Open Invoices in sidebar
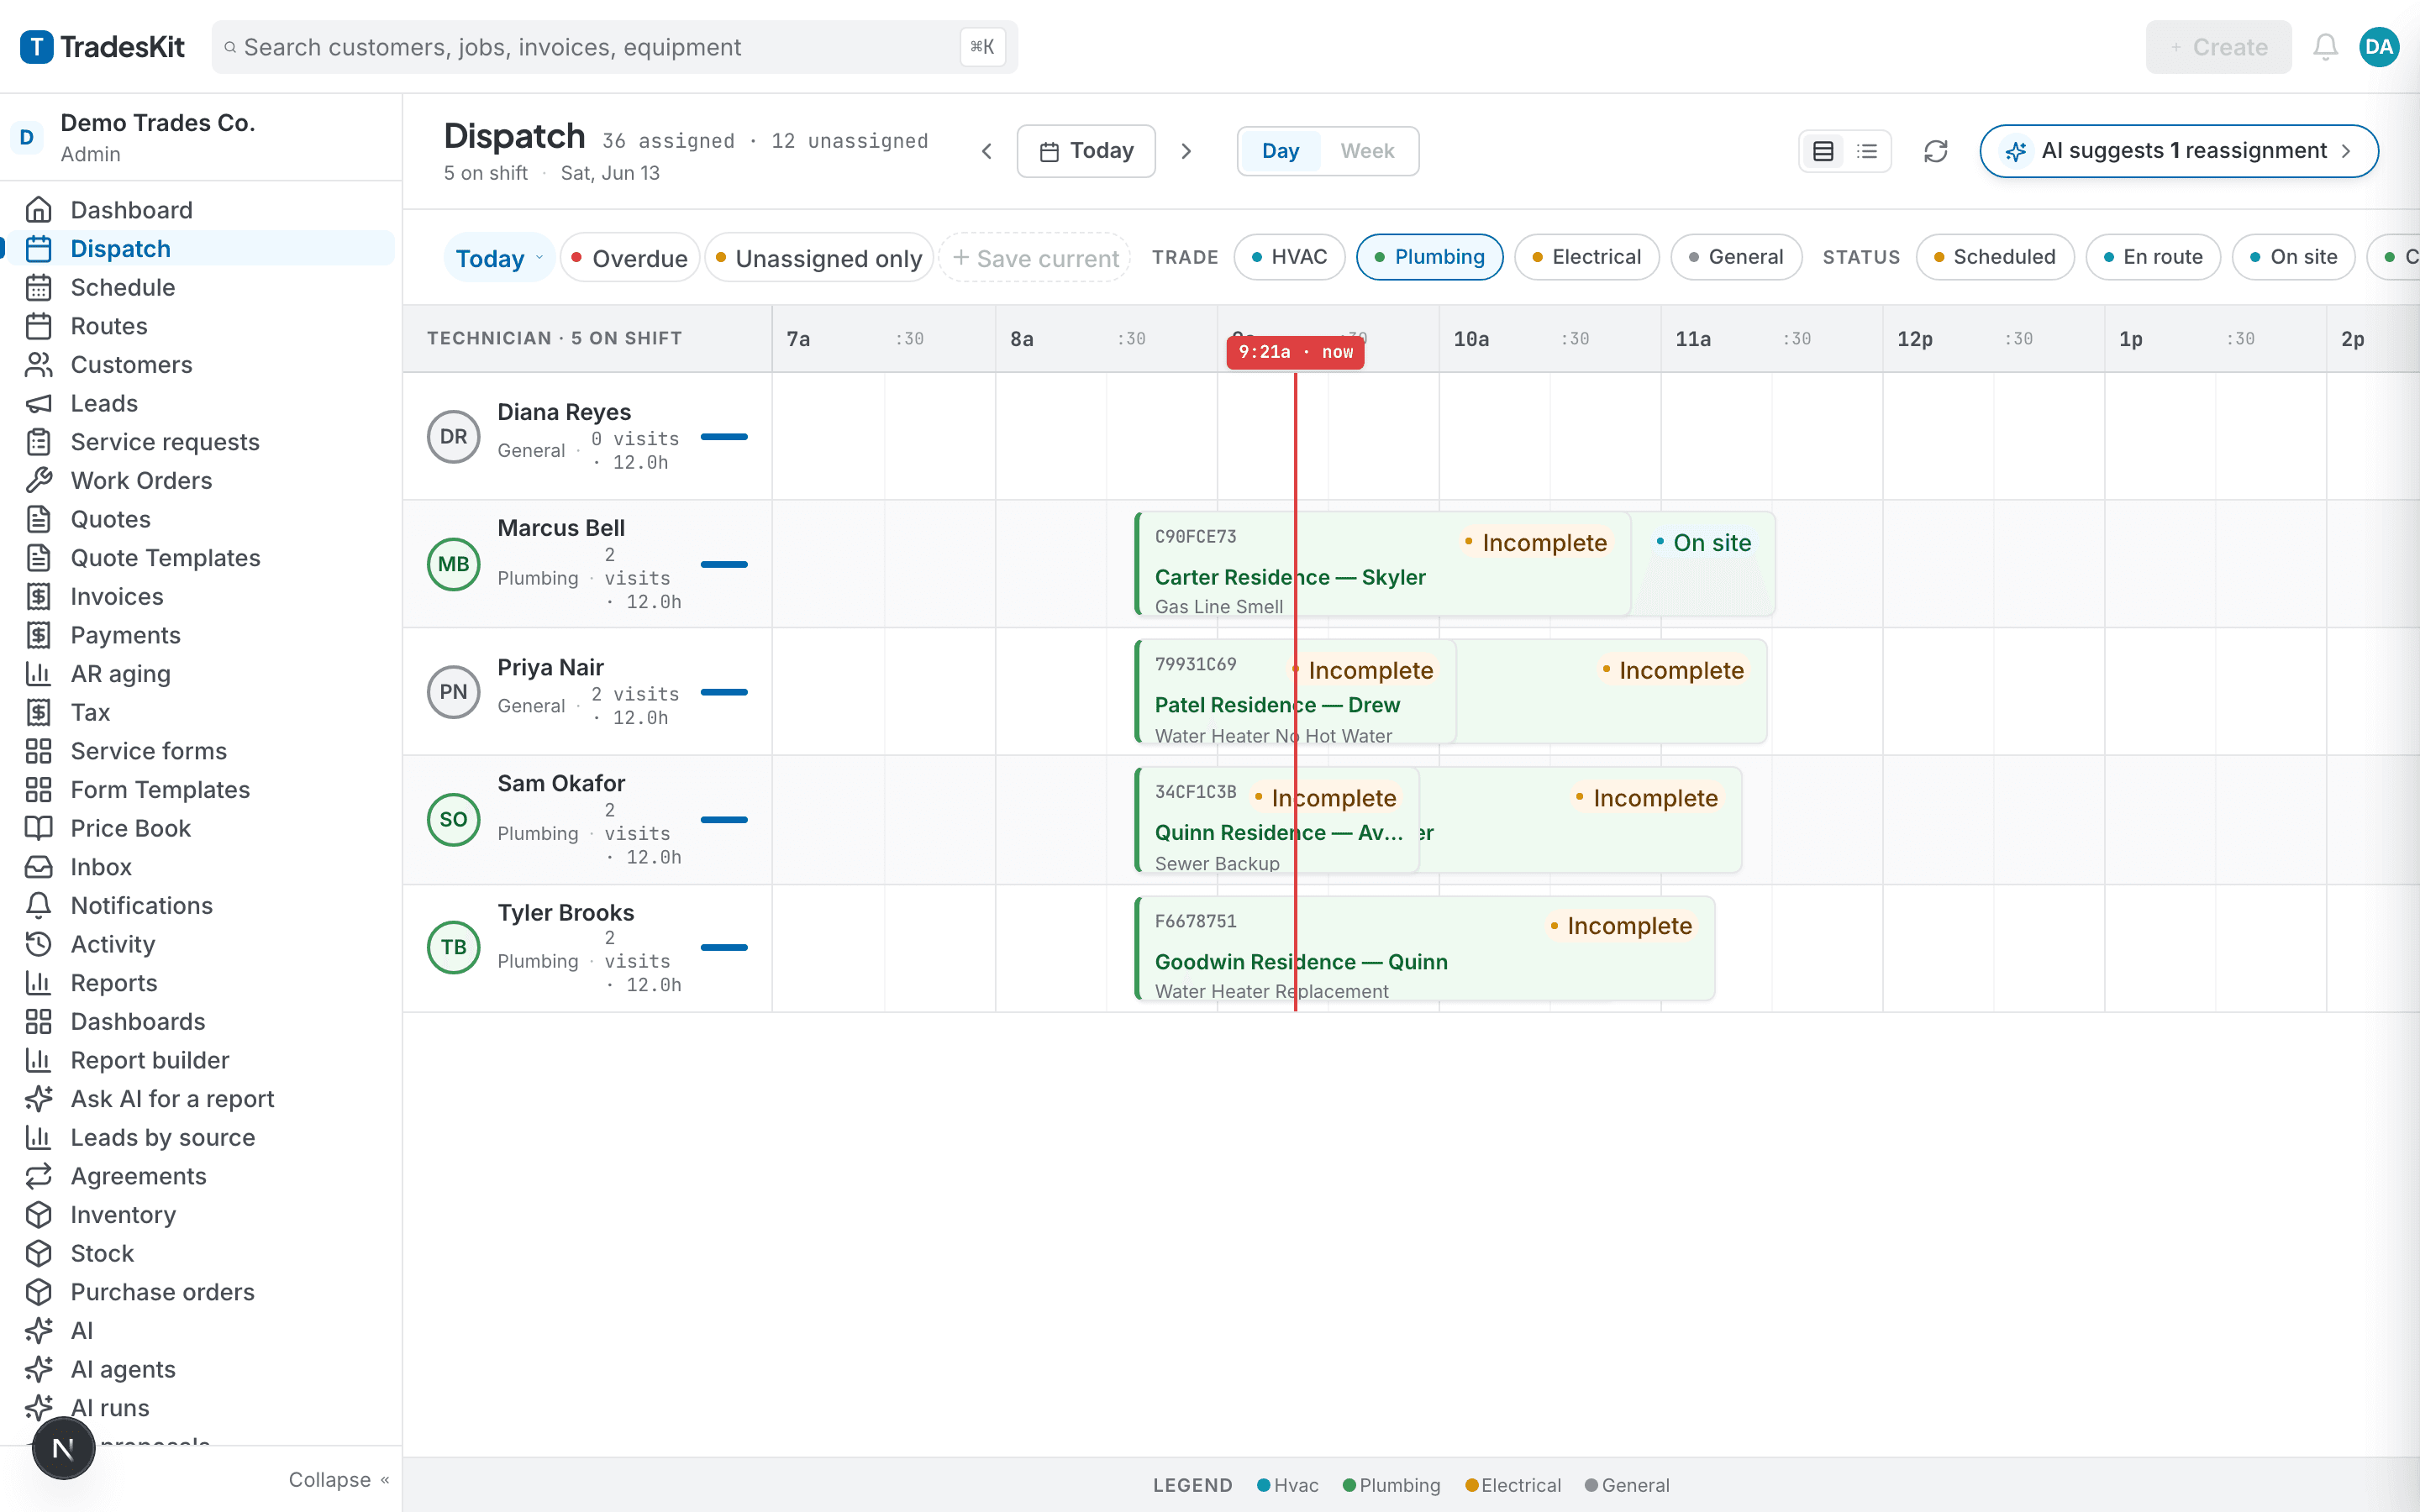2420x1512 pixels. (200, 596)
